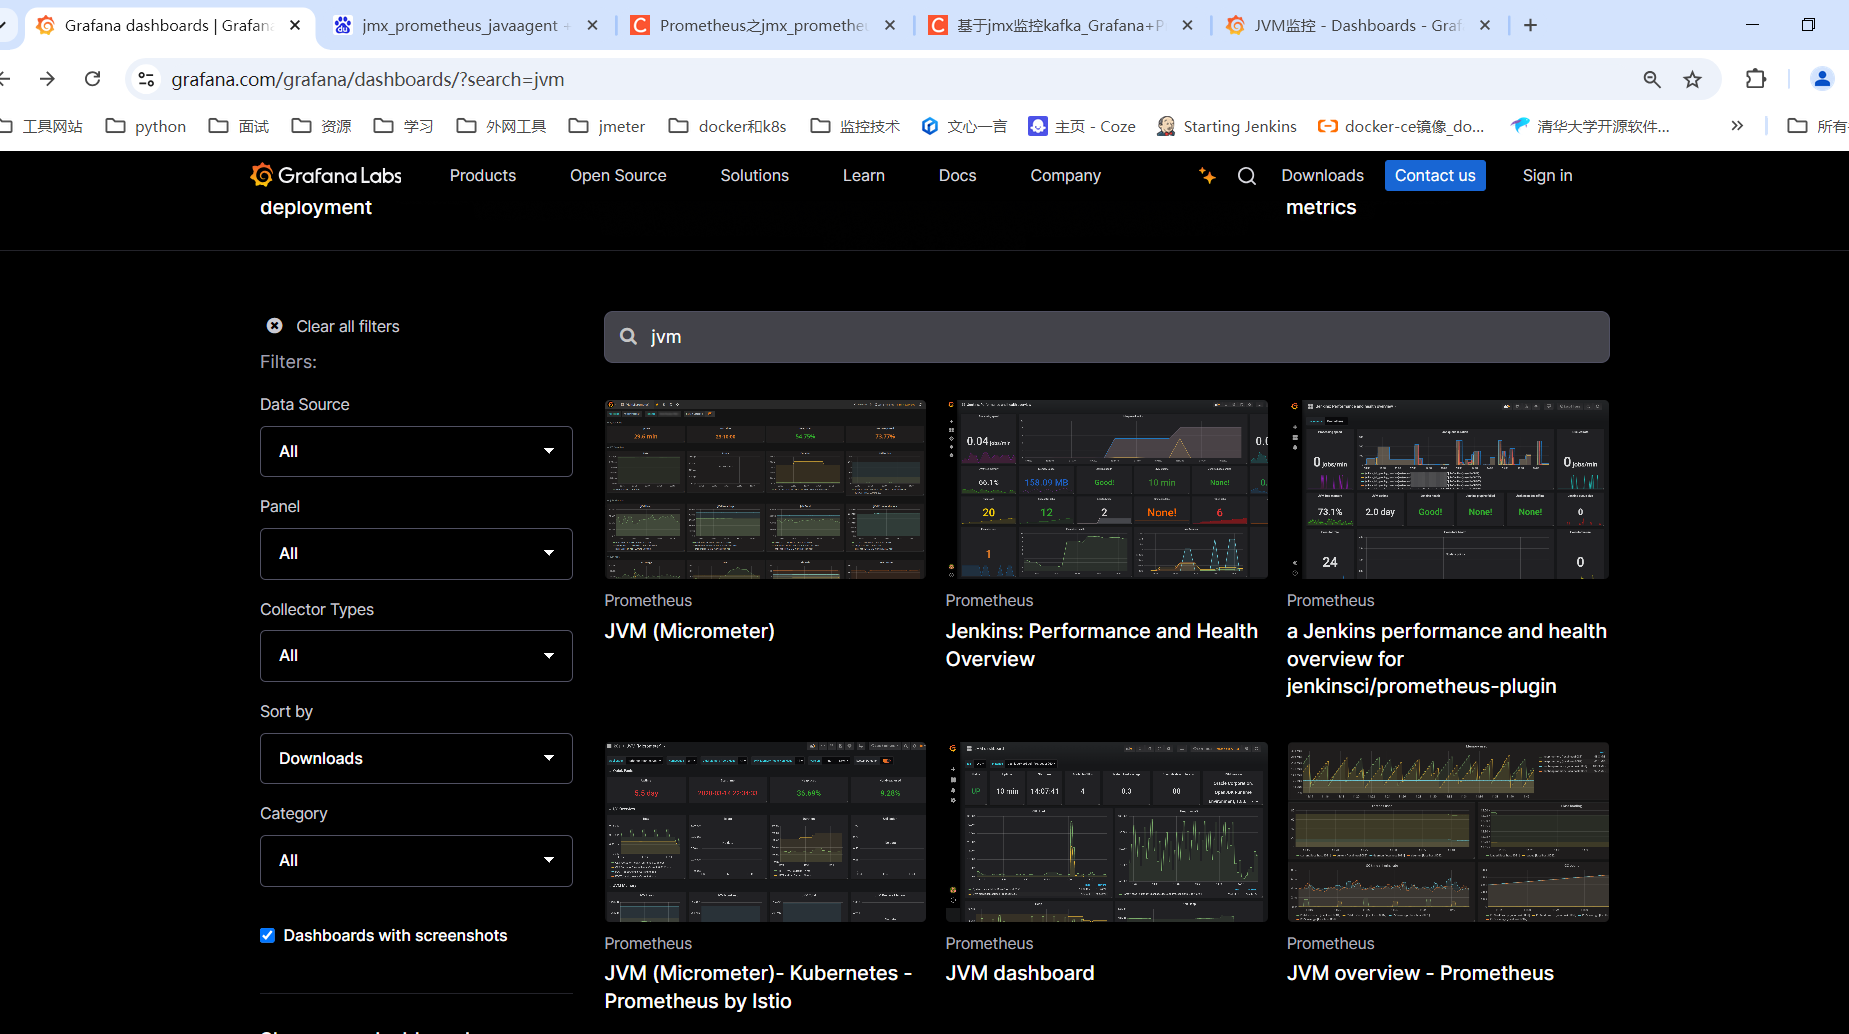Open the Learn navigation menu

864,176
